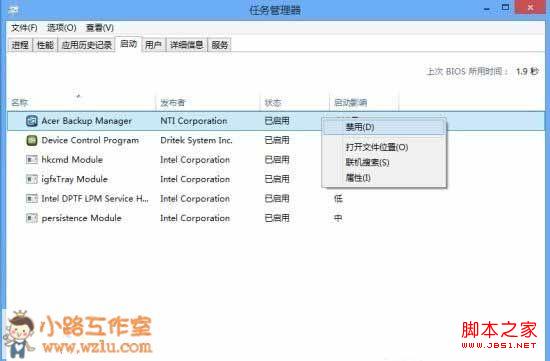Choose 禁用(D) in the context menu
Screen dimensions: 550x361
384,127
